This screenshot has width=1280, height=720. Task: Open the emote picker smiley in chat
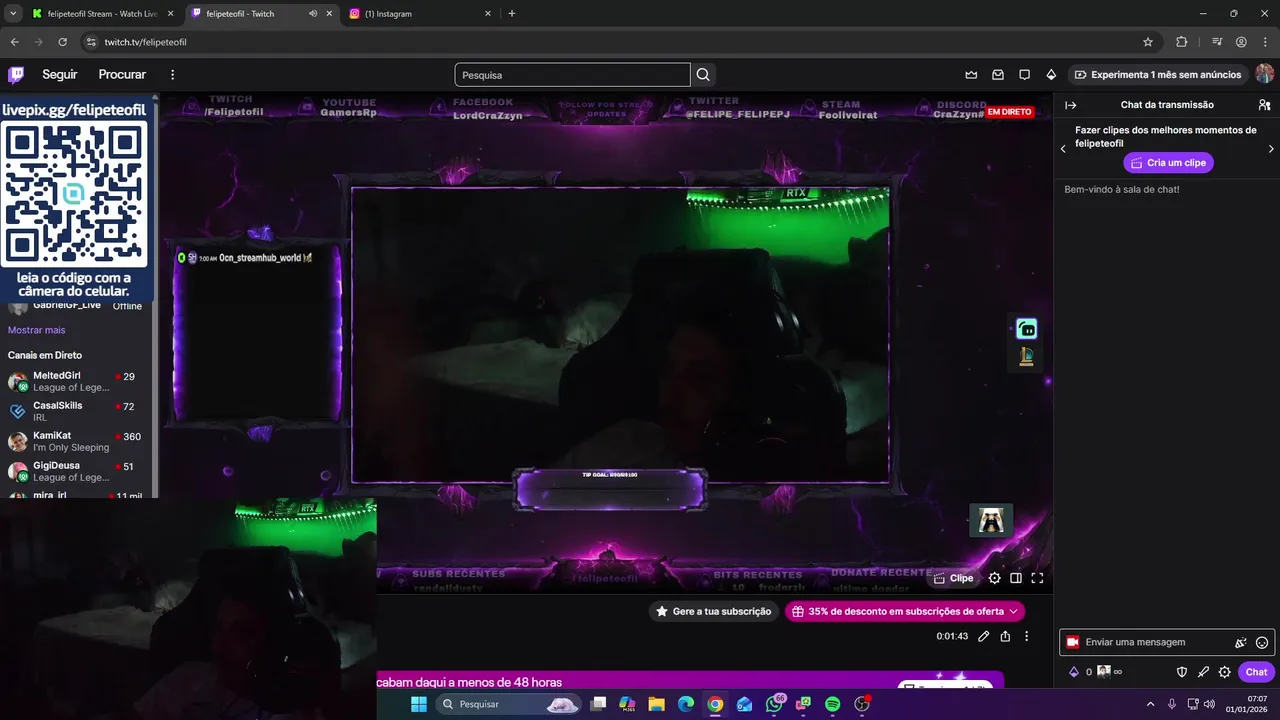tap(1262, 643)
